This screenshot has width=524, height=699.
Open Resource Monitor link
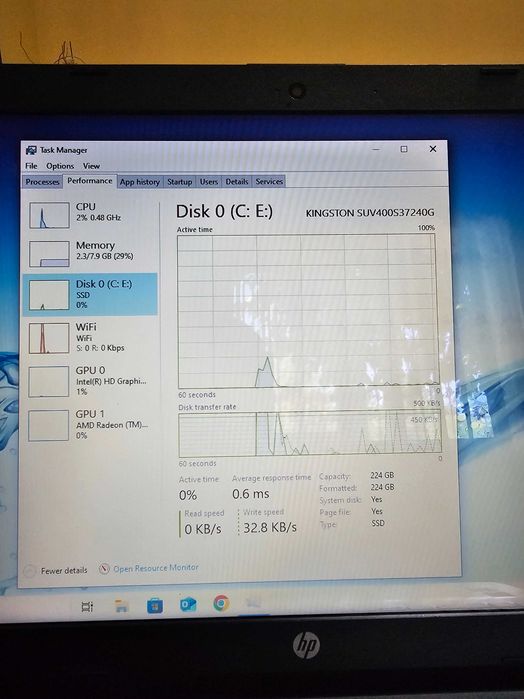[x=156, y=568]
